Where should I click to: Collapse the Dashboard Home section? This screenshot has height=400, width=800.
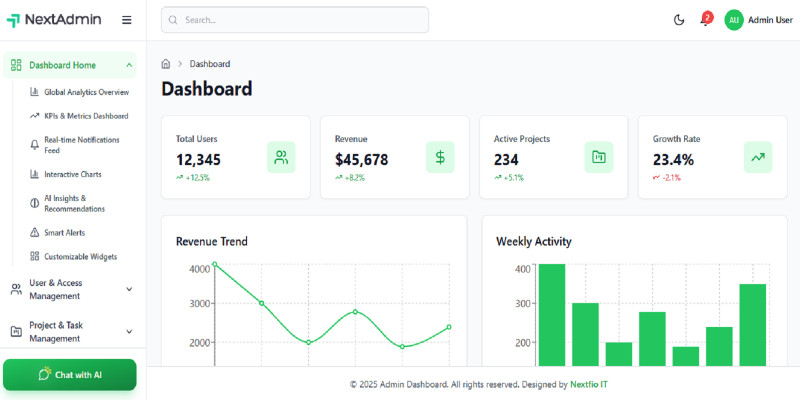point(129,66)
